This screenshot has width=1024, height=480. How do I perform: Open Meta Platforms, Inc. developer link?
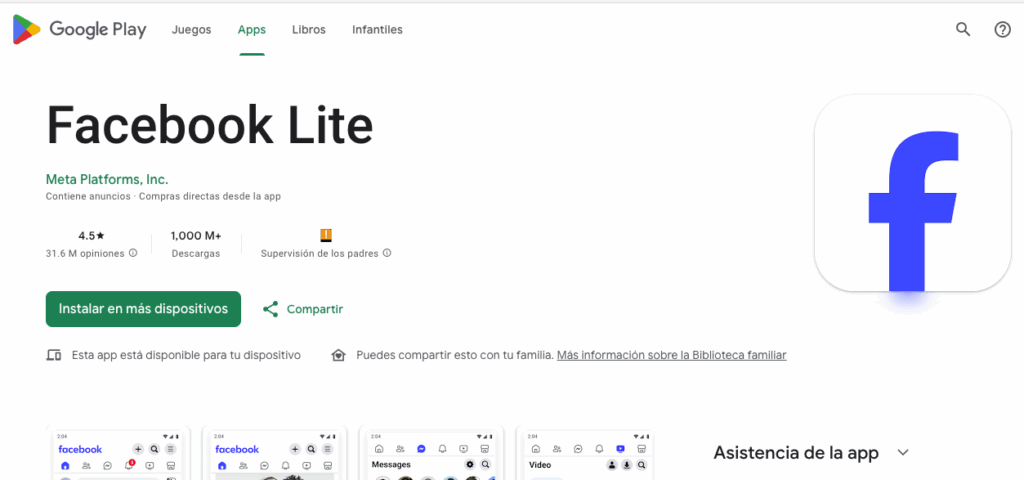[x=107, y=179]
